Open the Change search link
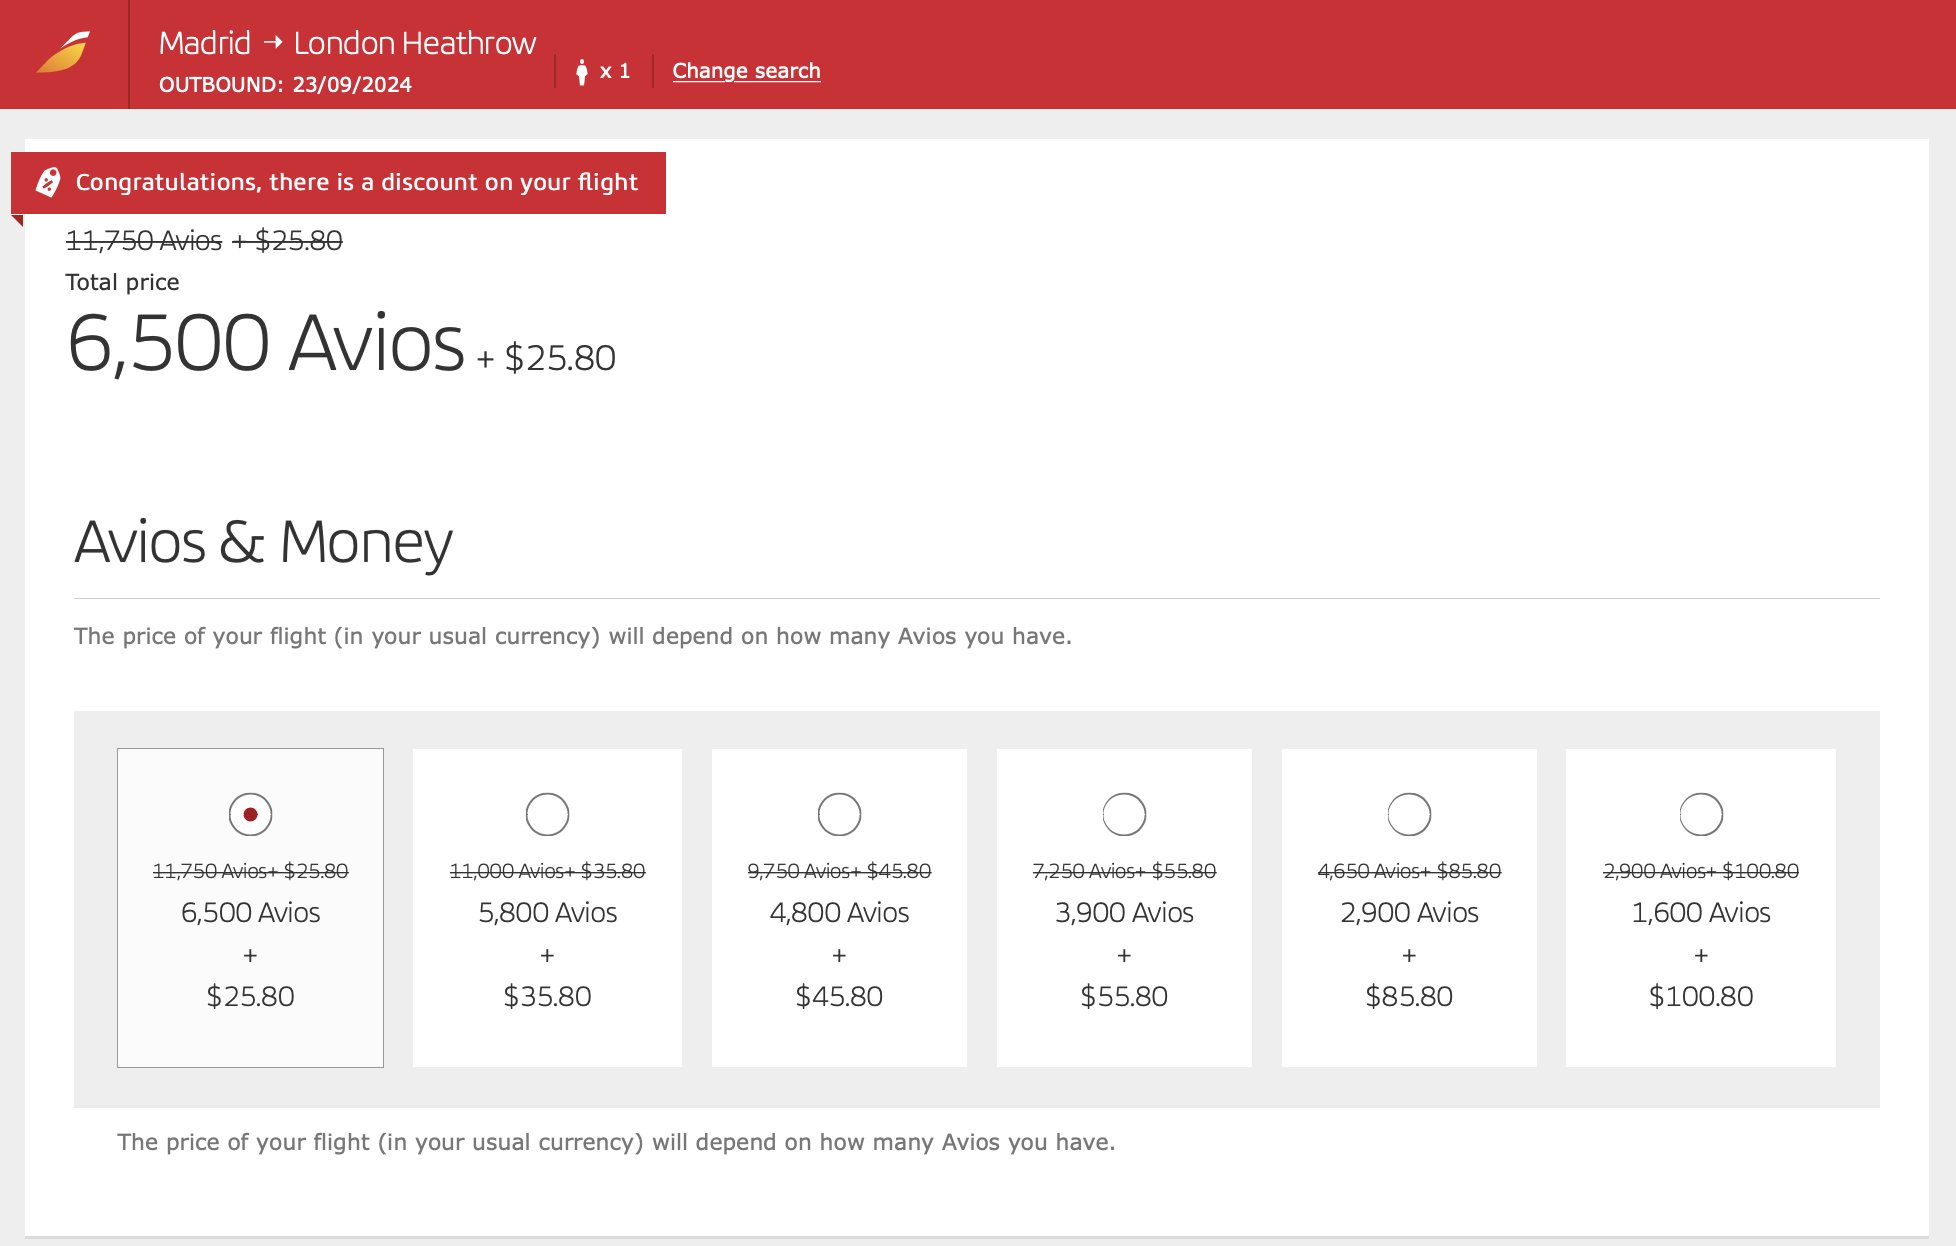Image resolution: width=1956 pixels, height=1246 pixels. coord(746,71)
